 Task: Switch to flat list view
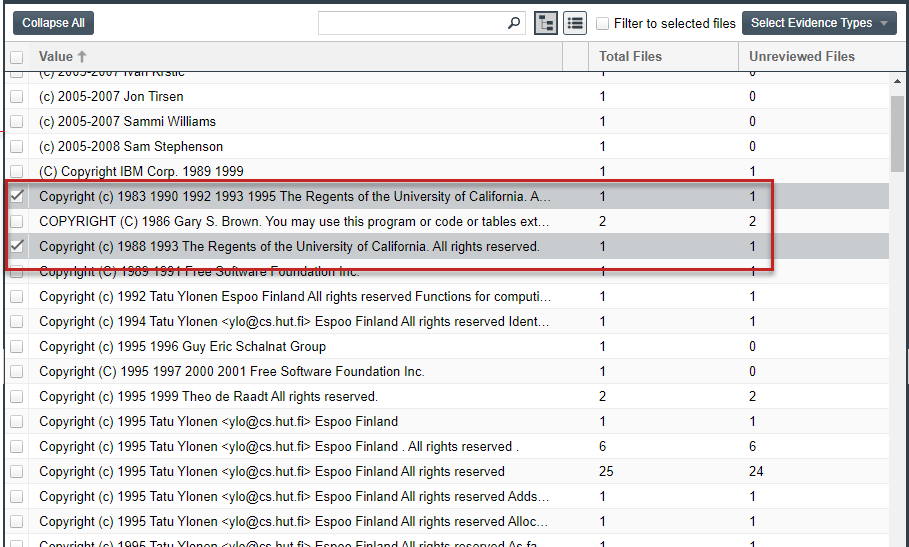575,23
